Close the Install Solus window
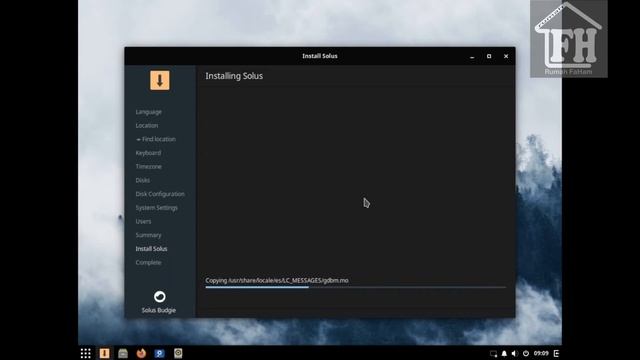 click(506, 56)
